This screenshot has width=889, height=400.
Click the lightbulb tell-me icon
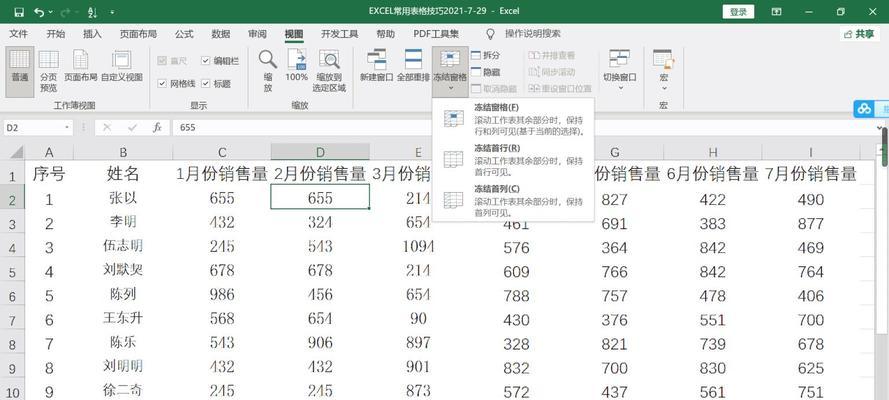[x=490, y=34]
